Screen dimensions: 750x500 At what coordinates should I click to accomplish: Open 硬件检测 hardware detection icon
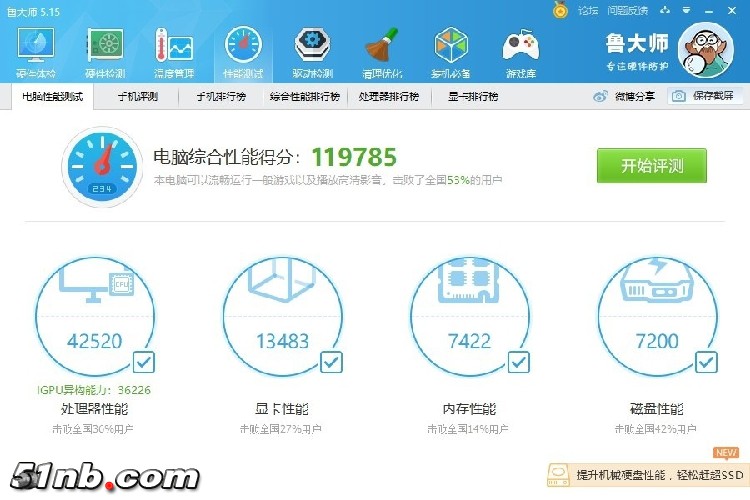(106, 51)
